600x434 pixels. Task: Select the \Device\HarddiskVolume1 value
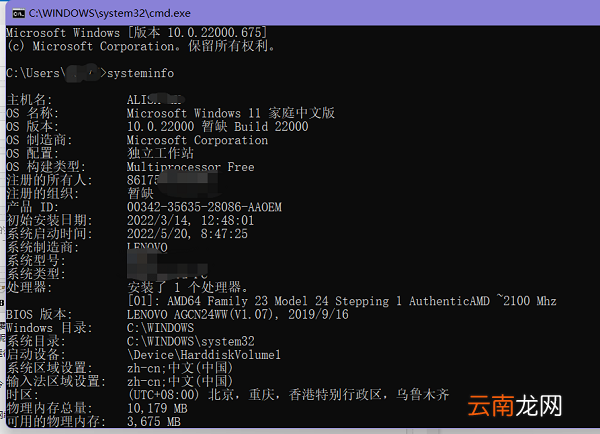click(204, 354)
